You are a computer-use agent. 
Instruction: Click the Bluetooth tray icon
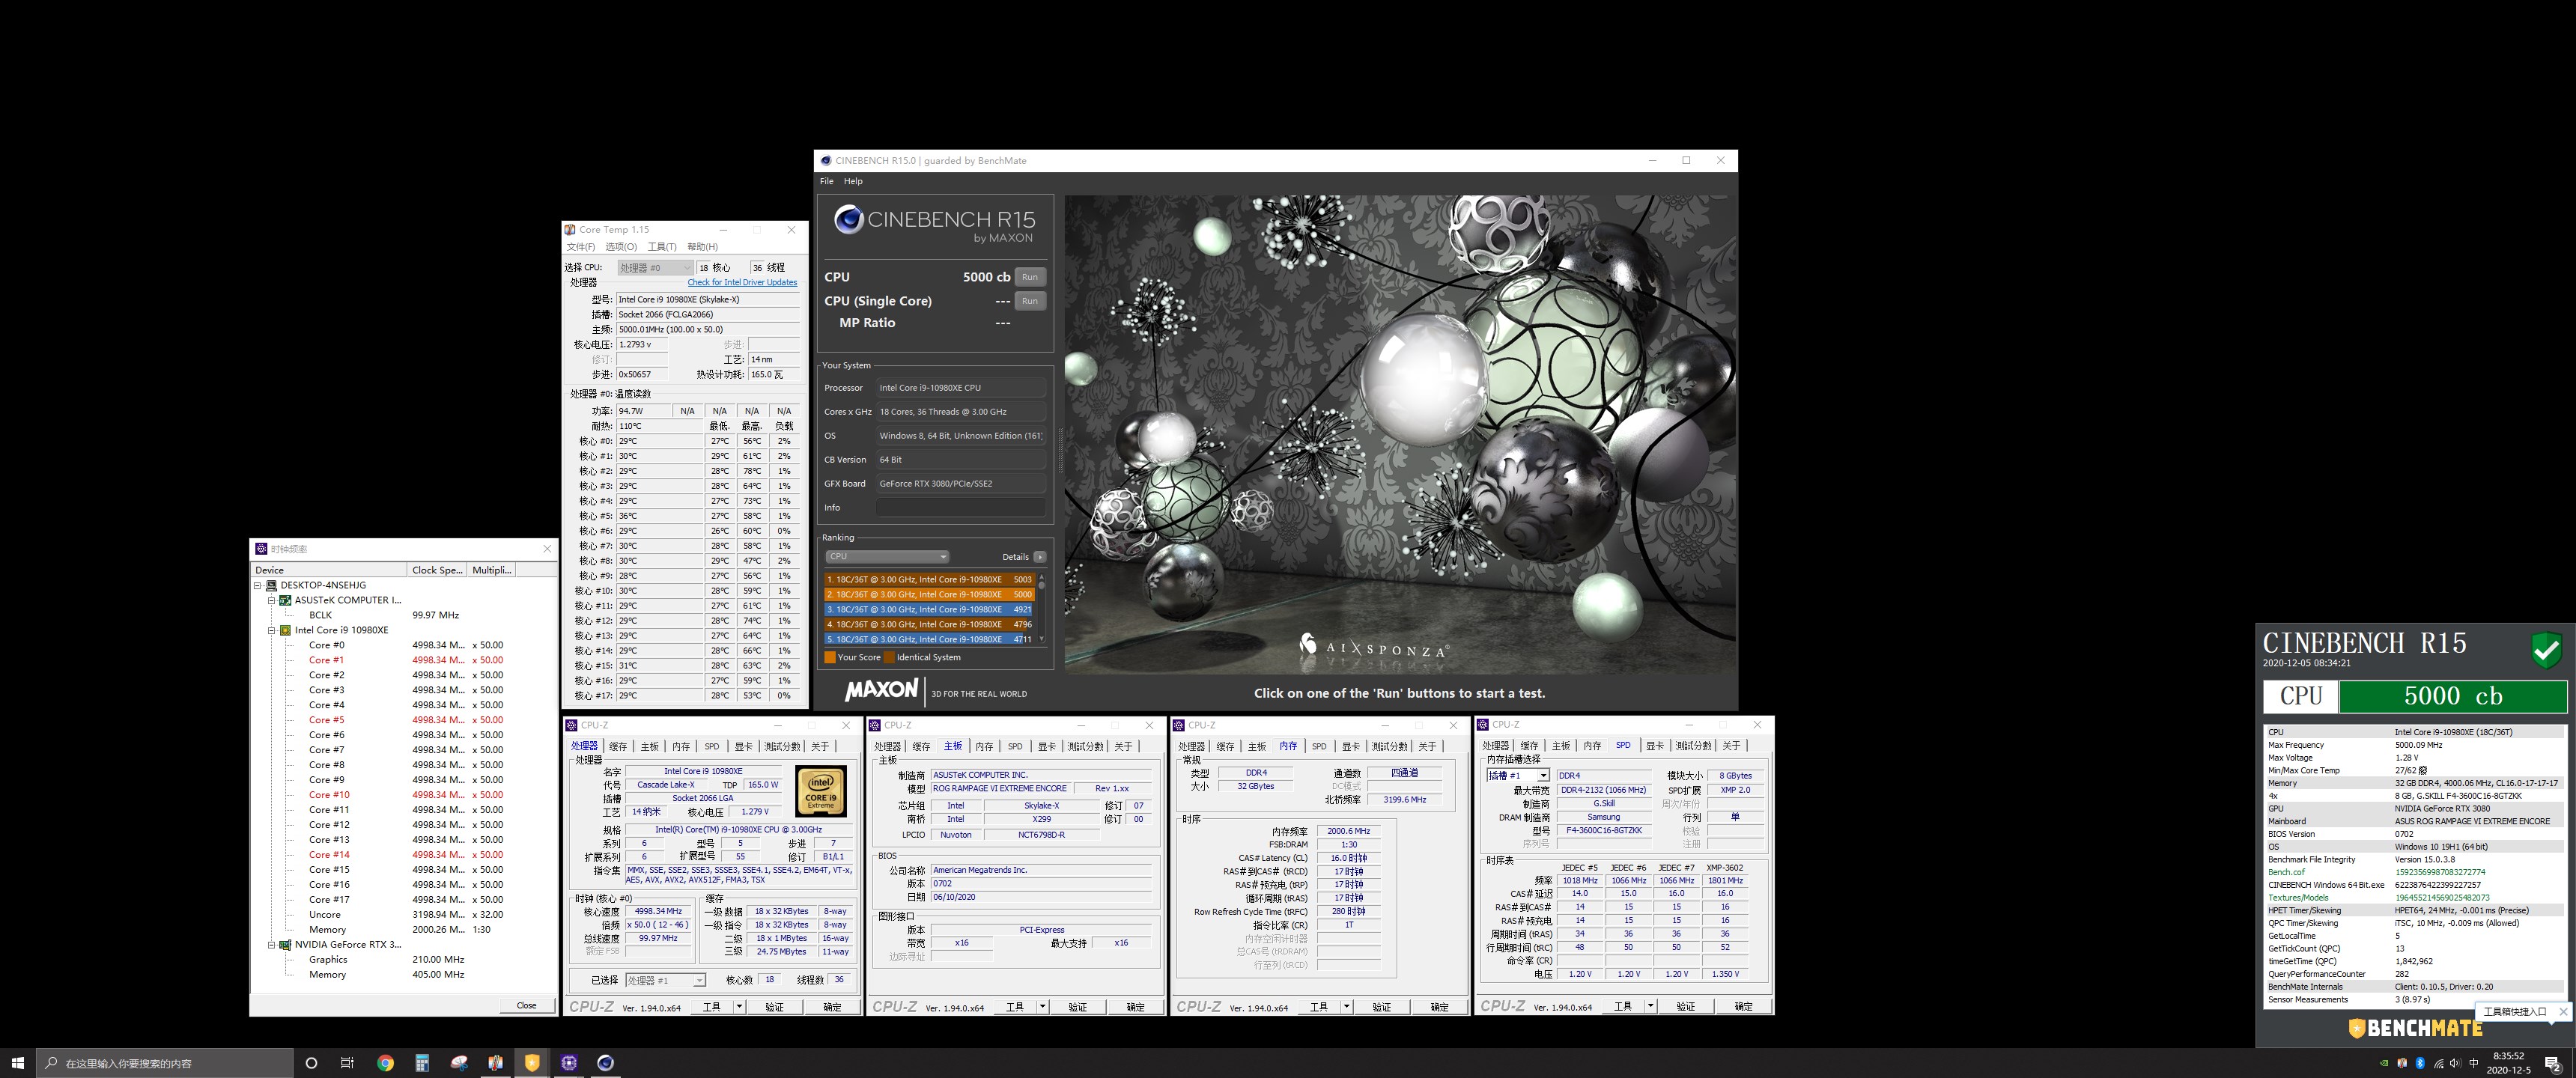[2420, 1063]
